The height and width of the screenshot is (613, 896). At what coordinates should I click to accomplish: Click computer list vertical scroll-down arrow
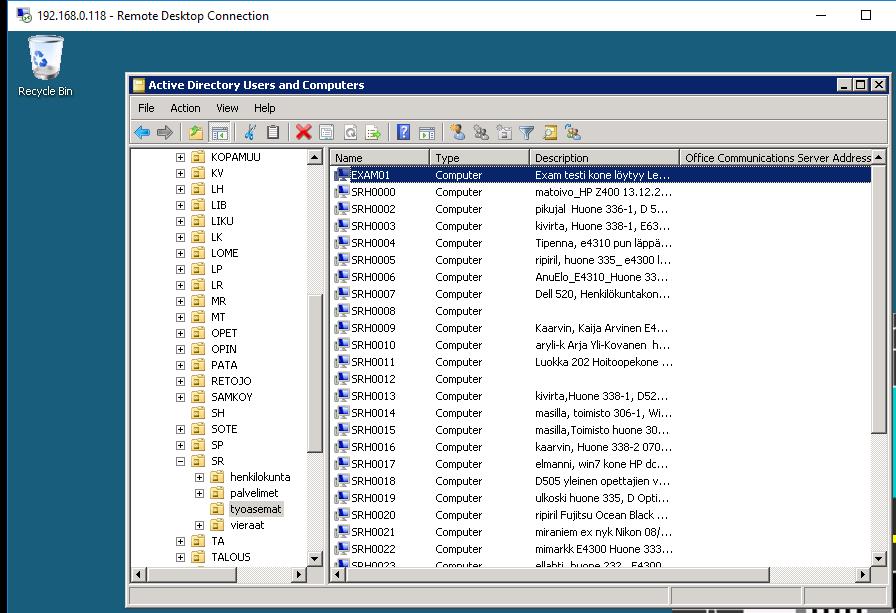879,559
